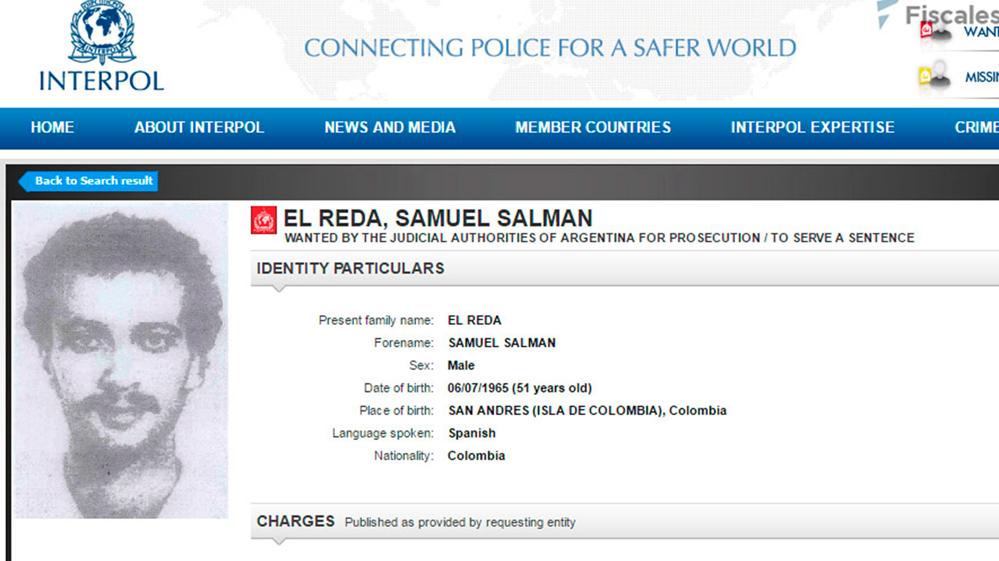999x561 pixels.
Task: Click the yellow Missing persons icon
Action: [934, 77]
